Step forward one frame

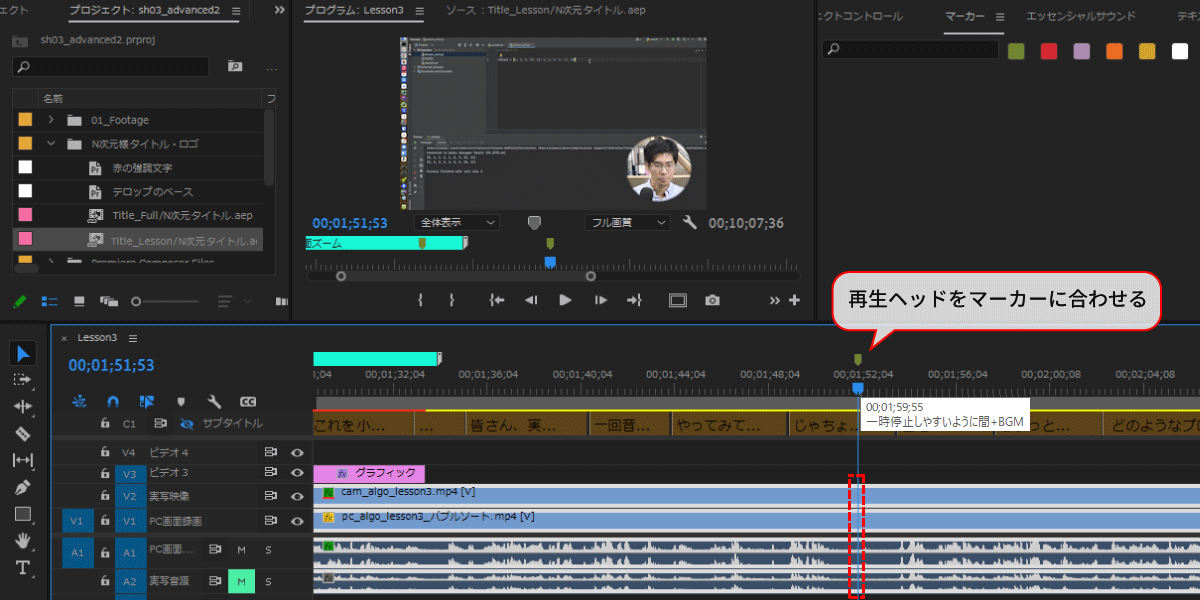[600, 300]
